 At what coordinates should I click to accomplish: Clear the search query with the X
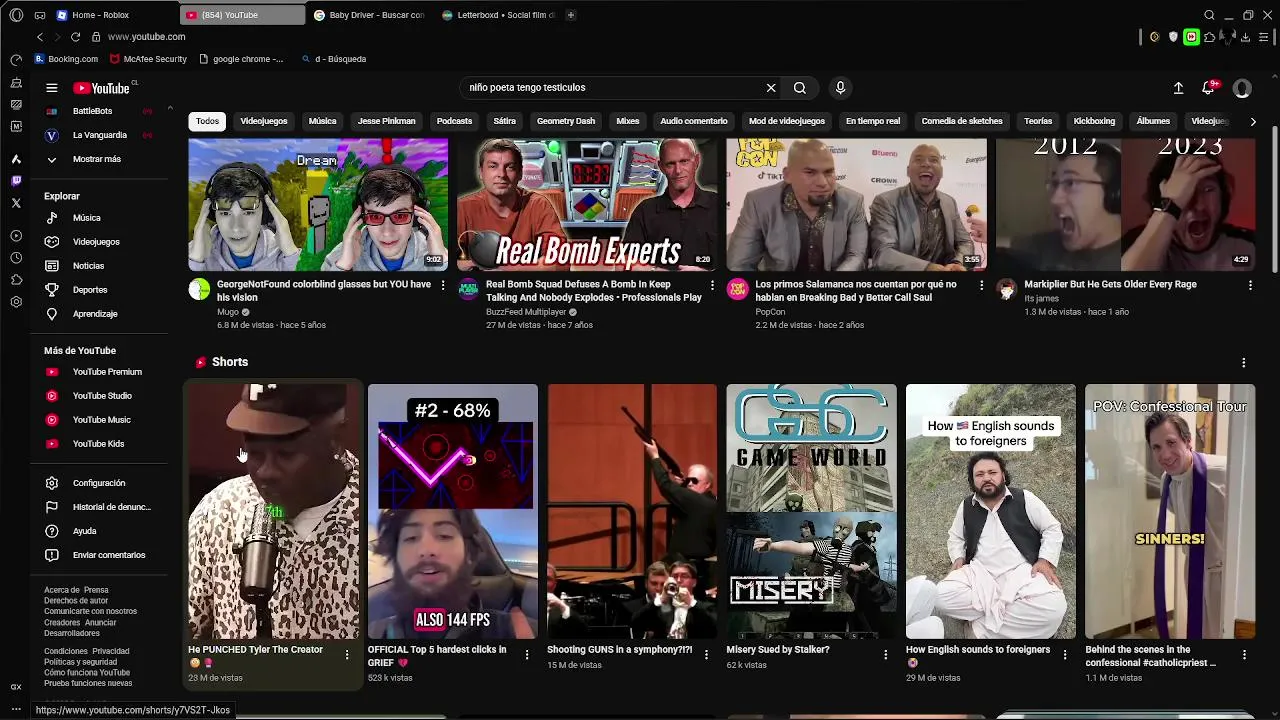pos(771,88)
